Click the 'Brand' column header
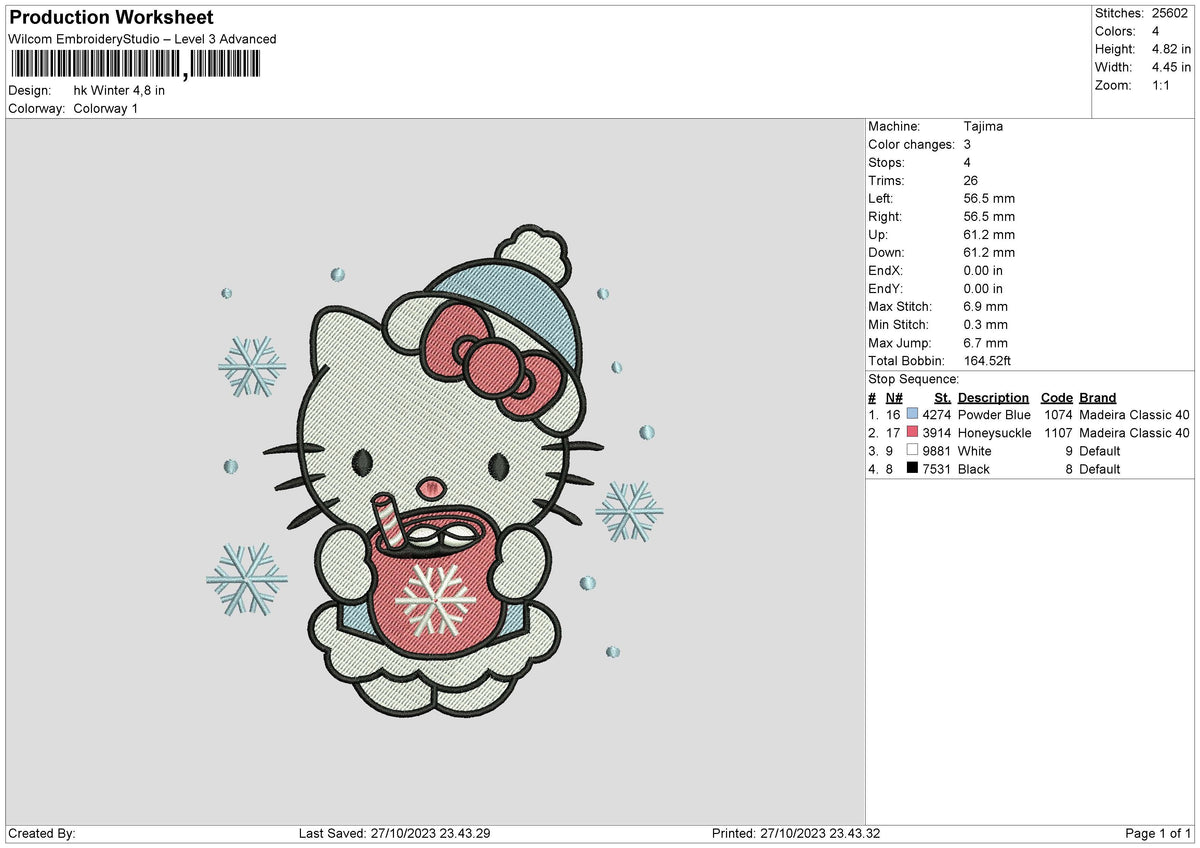This screenshot has height=848, width=1200. (1098, 397)
